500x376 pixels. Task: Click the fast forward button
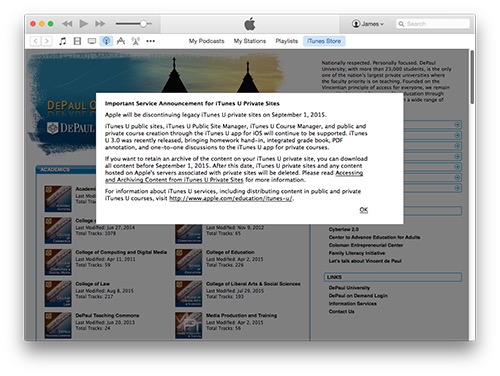coord(100,24)
